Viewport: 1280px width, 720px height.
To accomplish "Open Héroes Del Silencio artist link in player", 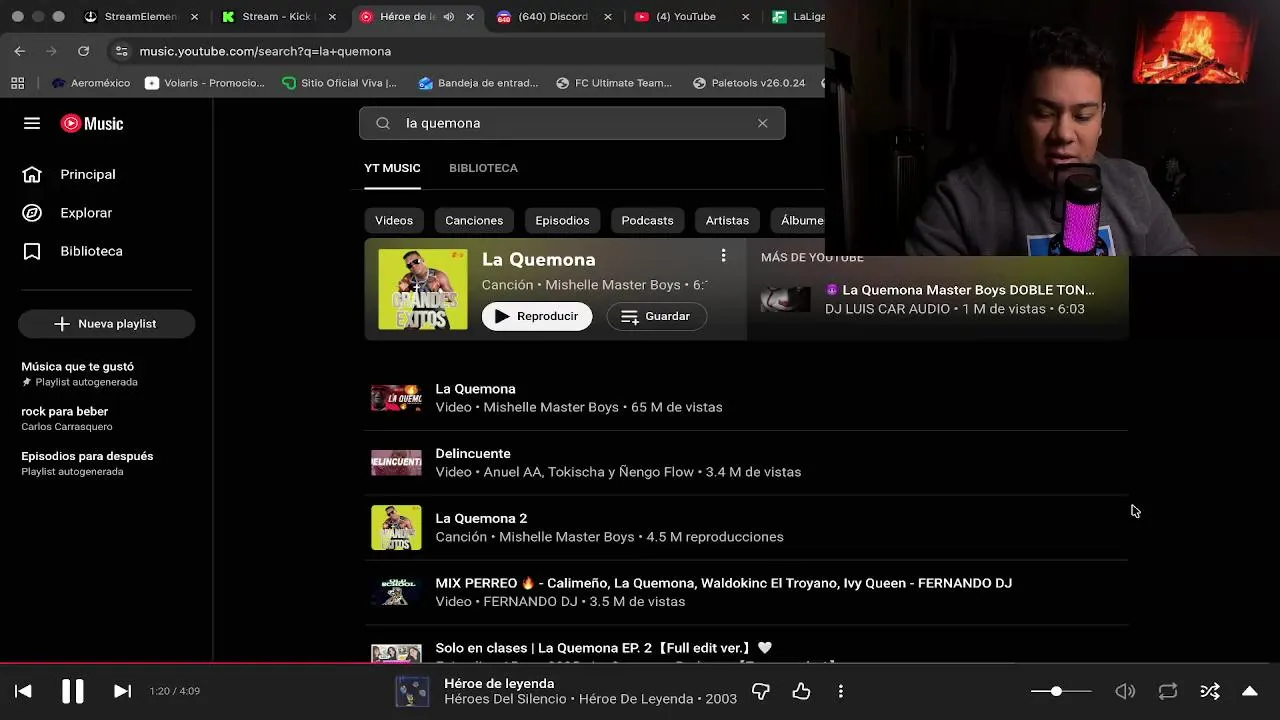I will click(505, 699).
